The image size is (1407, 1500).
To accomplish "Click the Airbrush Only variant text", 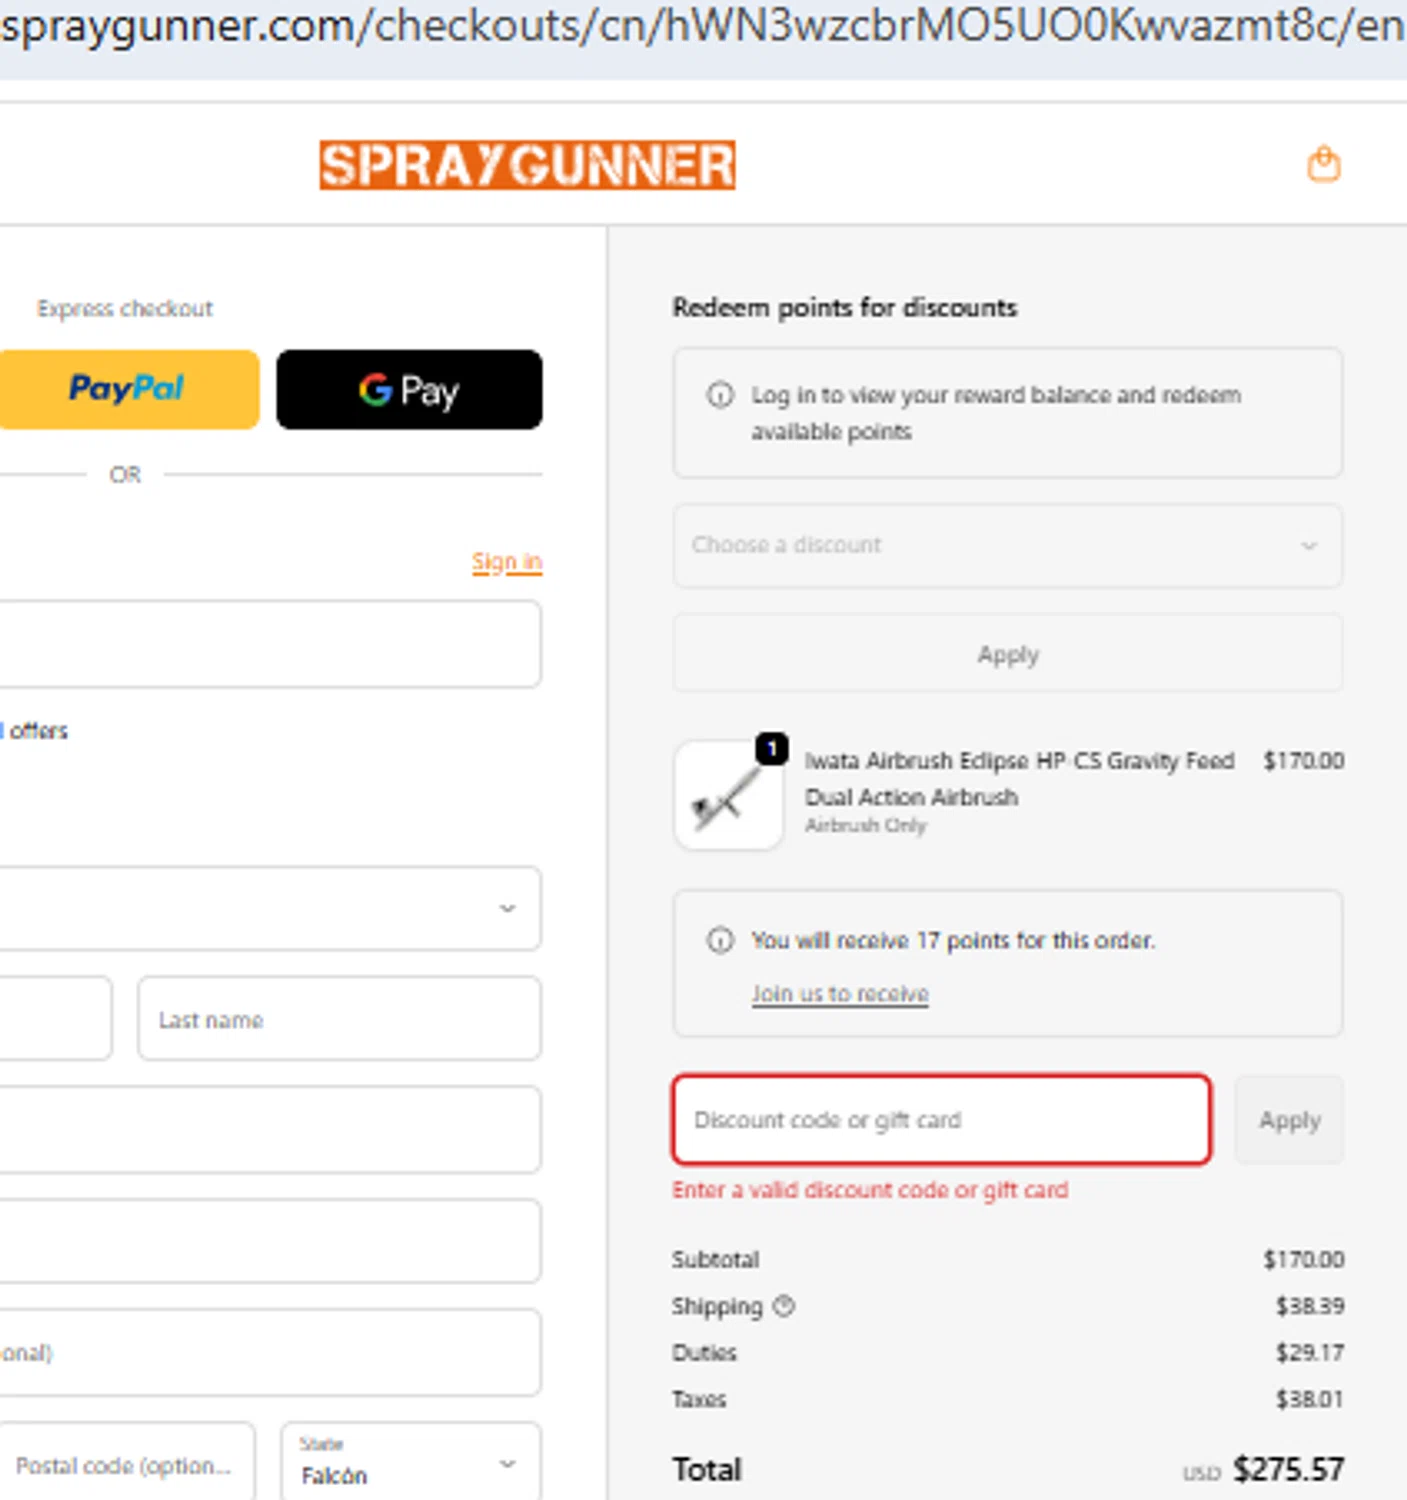I will coord(866,825).
